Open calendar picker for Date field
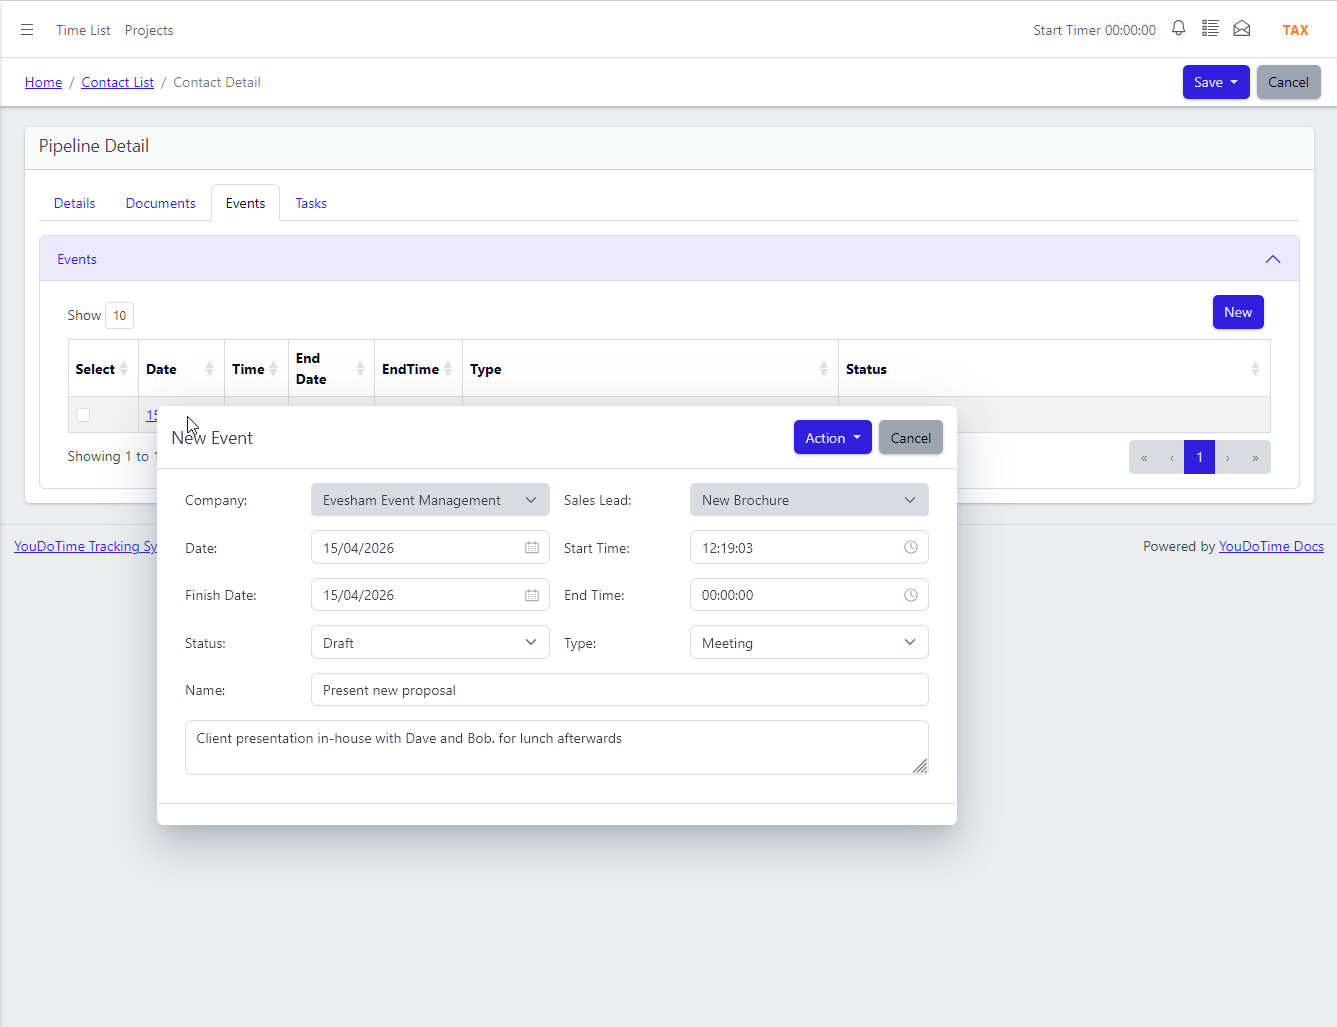1337x1027 pixels. point(532,548)
